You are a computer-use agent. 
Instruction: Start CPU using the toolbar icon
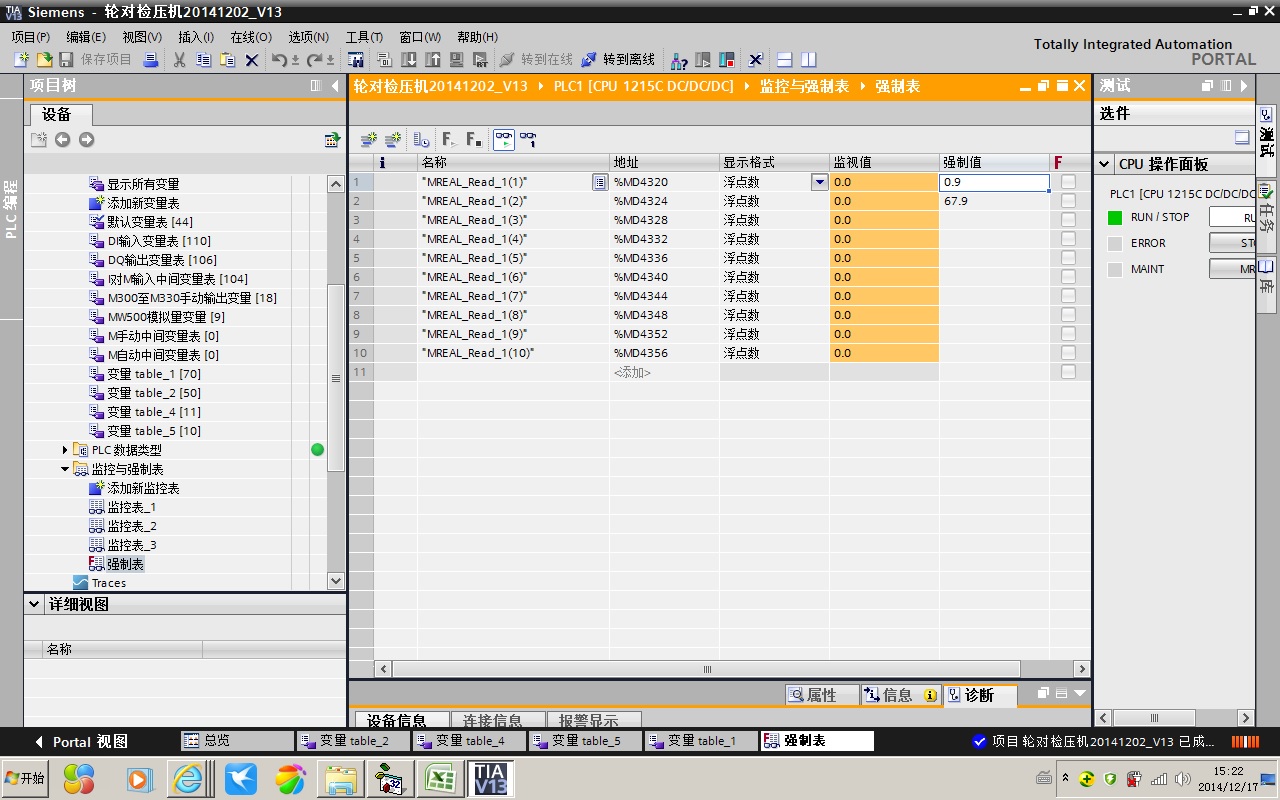click(703, 60)
